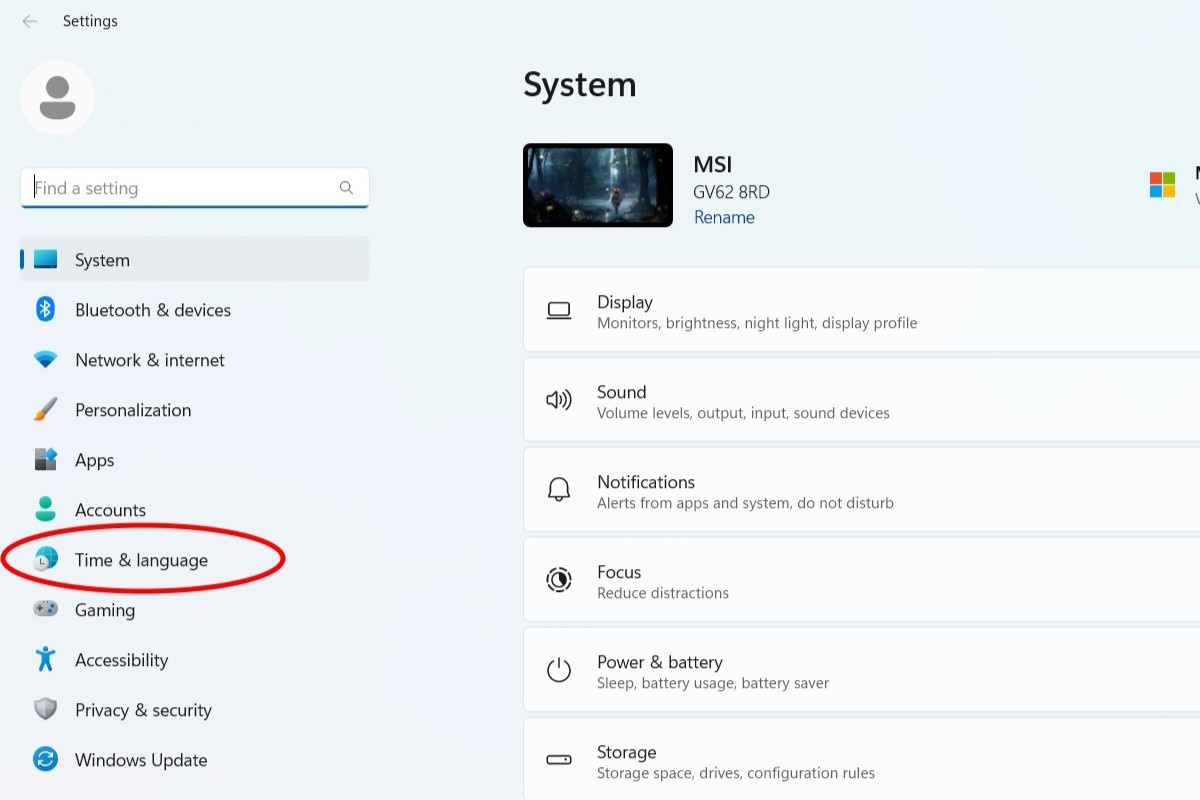Click the Network Wi-Fi icon
The height and width of the screenshot is (800, 1200).
point(45,359)
